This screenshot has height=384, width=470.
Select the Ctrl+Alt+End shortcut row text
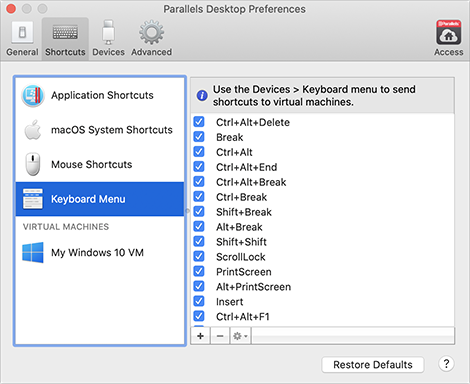tap(246, 167)
